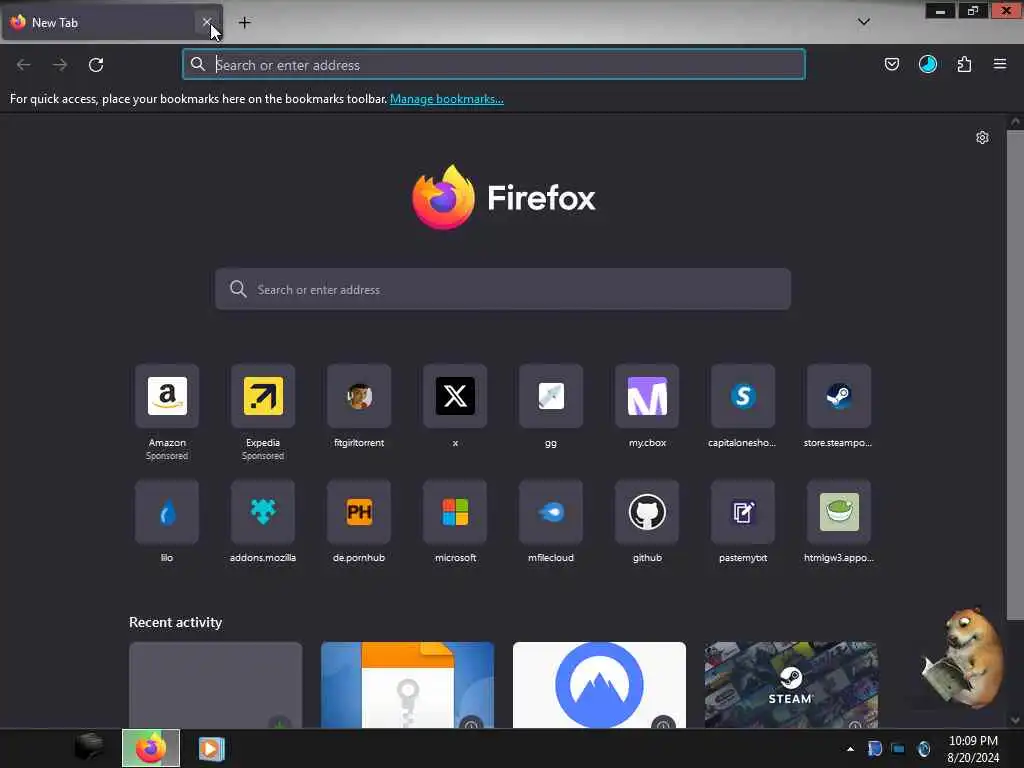Click the scrollbar up arrow
1024x768 pixels.
point(1015,122)
